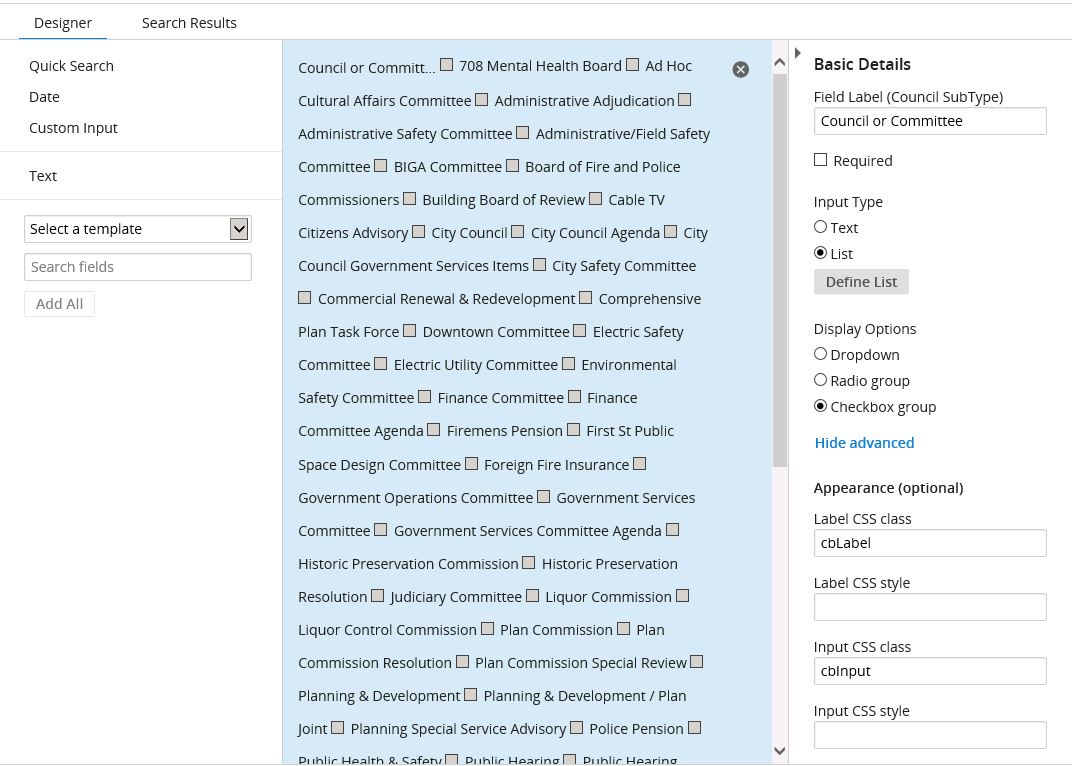Edit the Input CSS class field
The image size is (1072, 766).
pyautogui.click(x=930, y=671)
